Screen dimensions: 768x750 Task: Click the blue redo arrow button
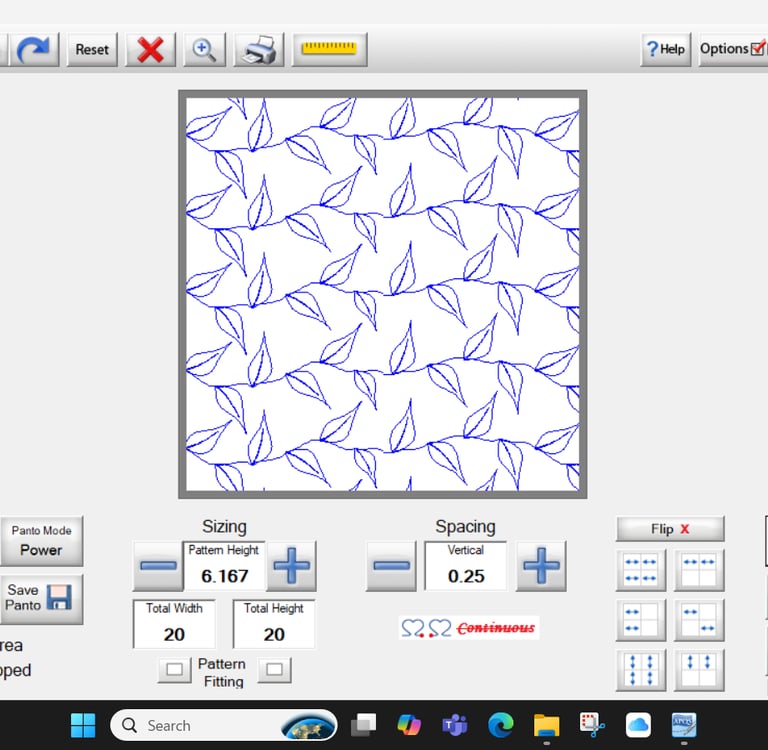point(33,49)
